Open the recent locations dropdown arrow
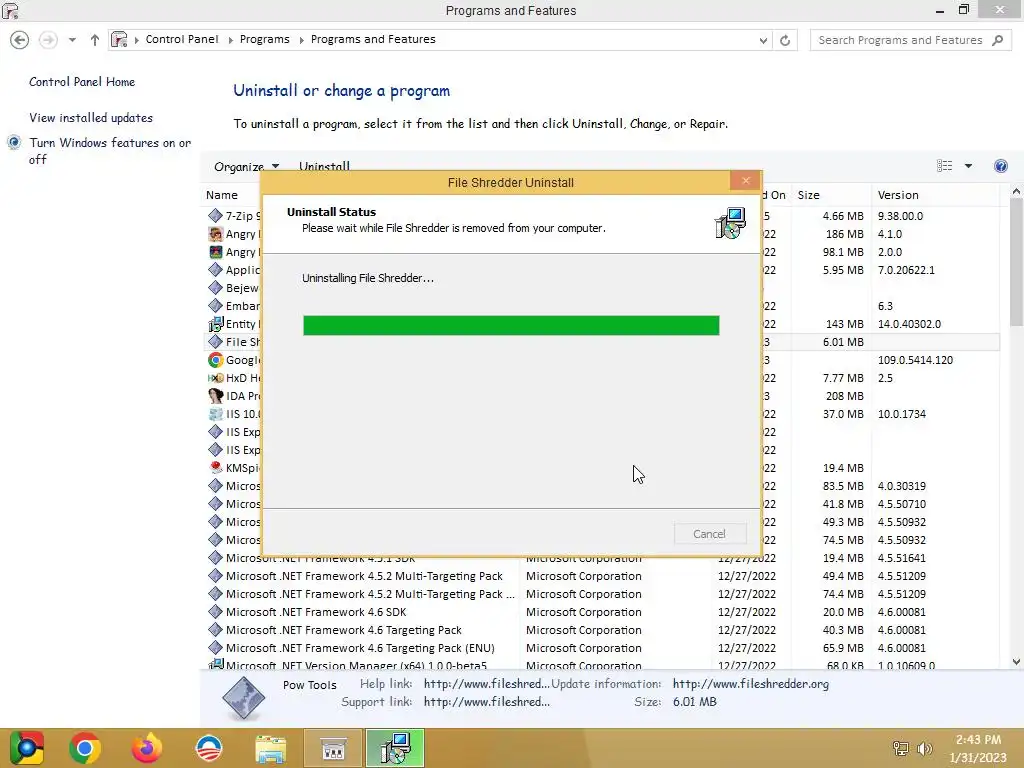Viewport: 1024px width, 768px height. [72, 40]
